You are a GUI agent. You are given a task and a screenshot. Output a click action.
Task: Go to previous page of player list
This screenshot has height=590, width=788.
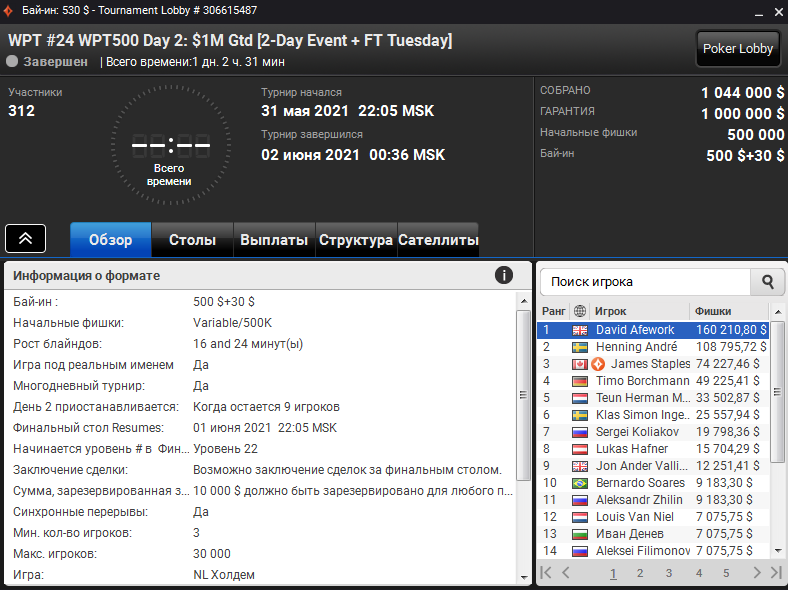[x=566, y=572]
